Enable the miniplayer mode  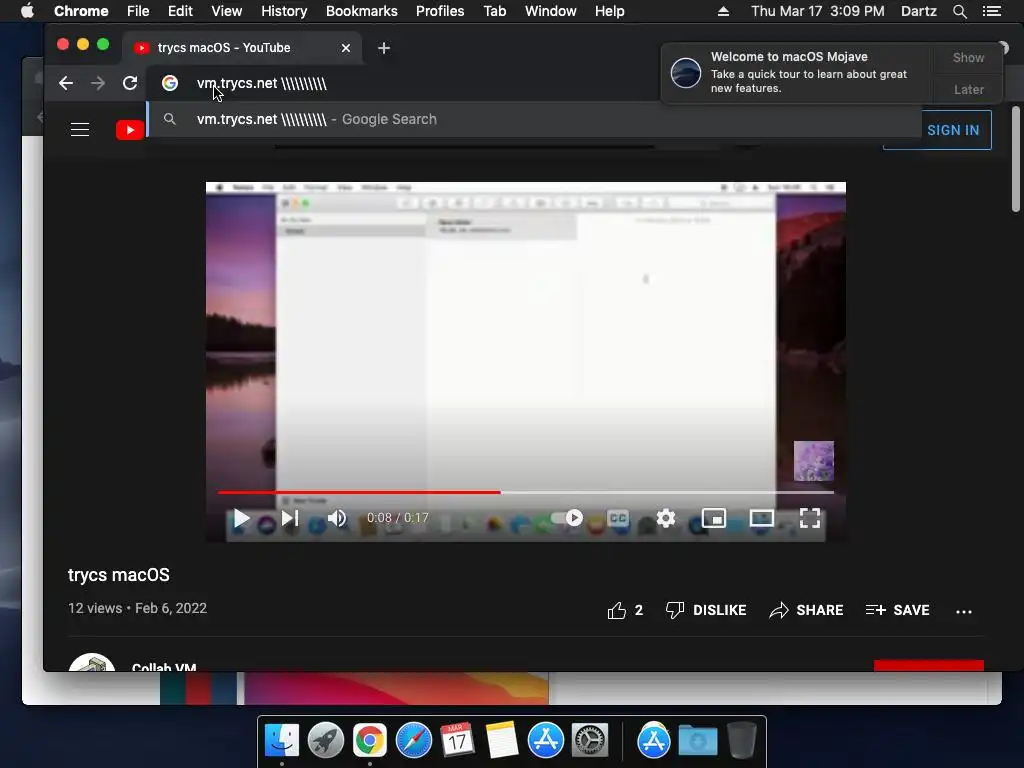pos(714,519)
